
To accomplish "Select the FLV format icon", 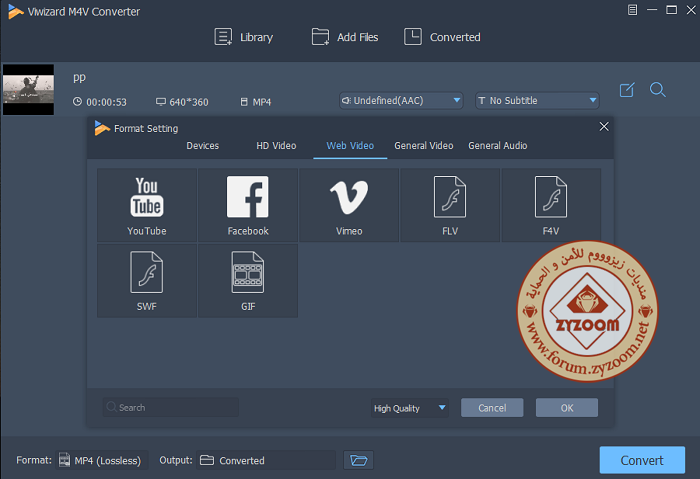I will pos(450,197).
